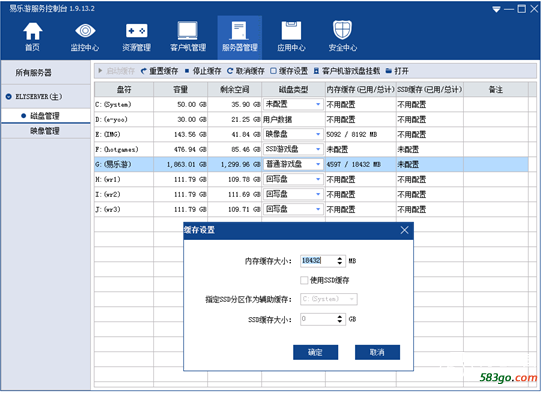Select 磁盘管理 in sidebar

point(45,116)
